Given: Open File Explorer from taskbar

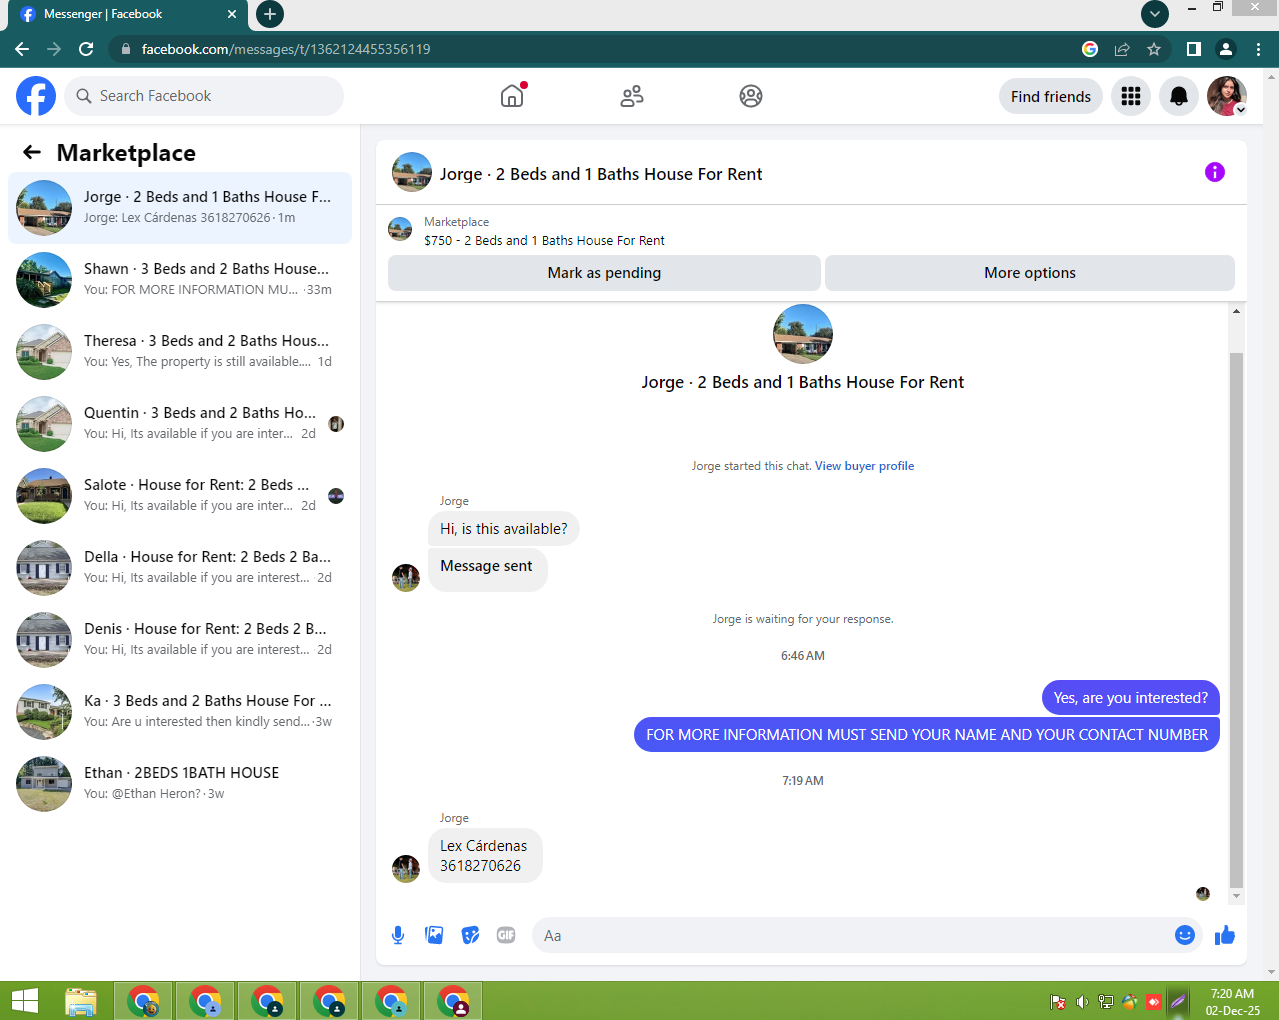Looking at the screenshot, I should 80,1001.
